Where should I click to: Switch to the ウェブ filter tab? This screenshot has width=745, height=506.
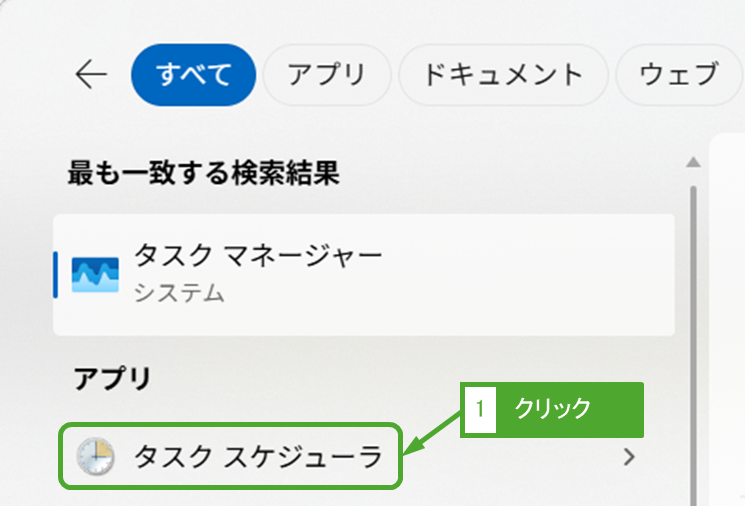[x=679, y=74]
